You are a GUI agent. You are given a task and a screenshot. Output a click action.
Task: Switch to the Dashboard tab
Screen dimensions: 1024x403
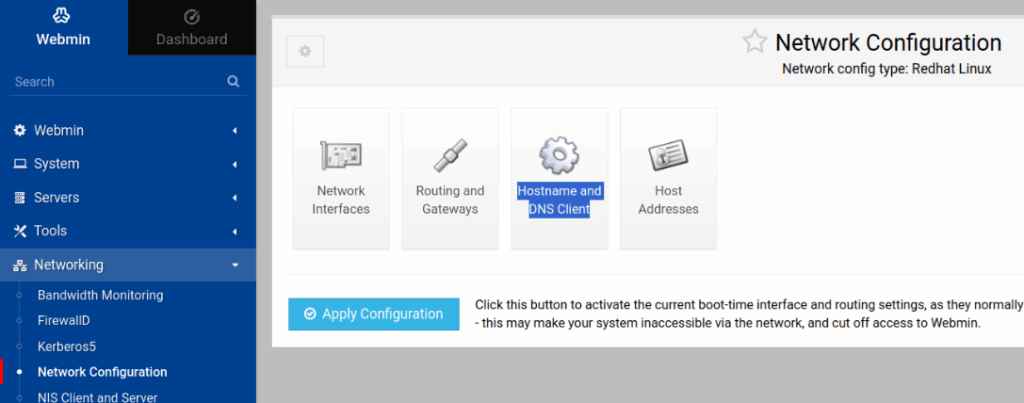pos(192,27)
